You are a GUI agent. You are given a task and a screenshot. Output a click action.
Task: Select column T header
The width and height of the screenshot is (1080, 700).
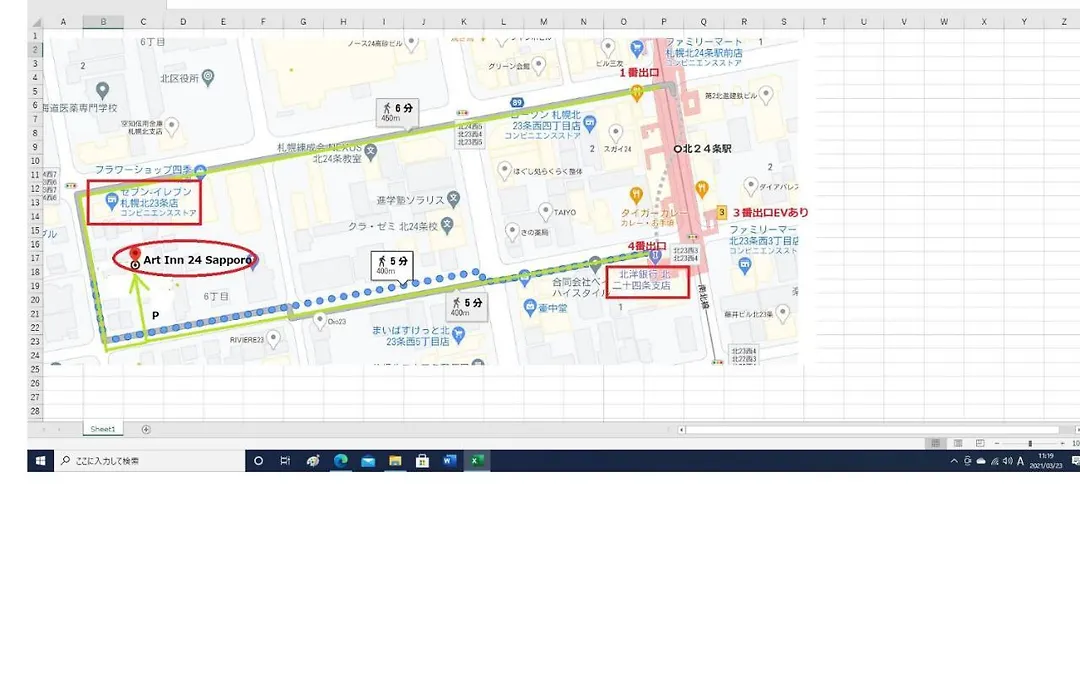[x=824, y=22]
